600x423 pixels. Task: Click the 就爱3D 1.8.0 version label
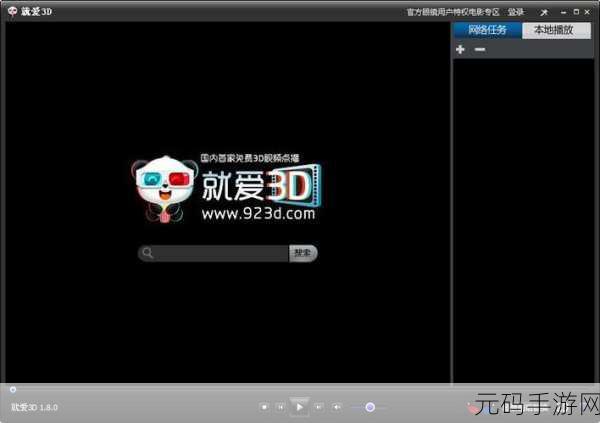tap(34, 407)
